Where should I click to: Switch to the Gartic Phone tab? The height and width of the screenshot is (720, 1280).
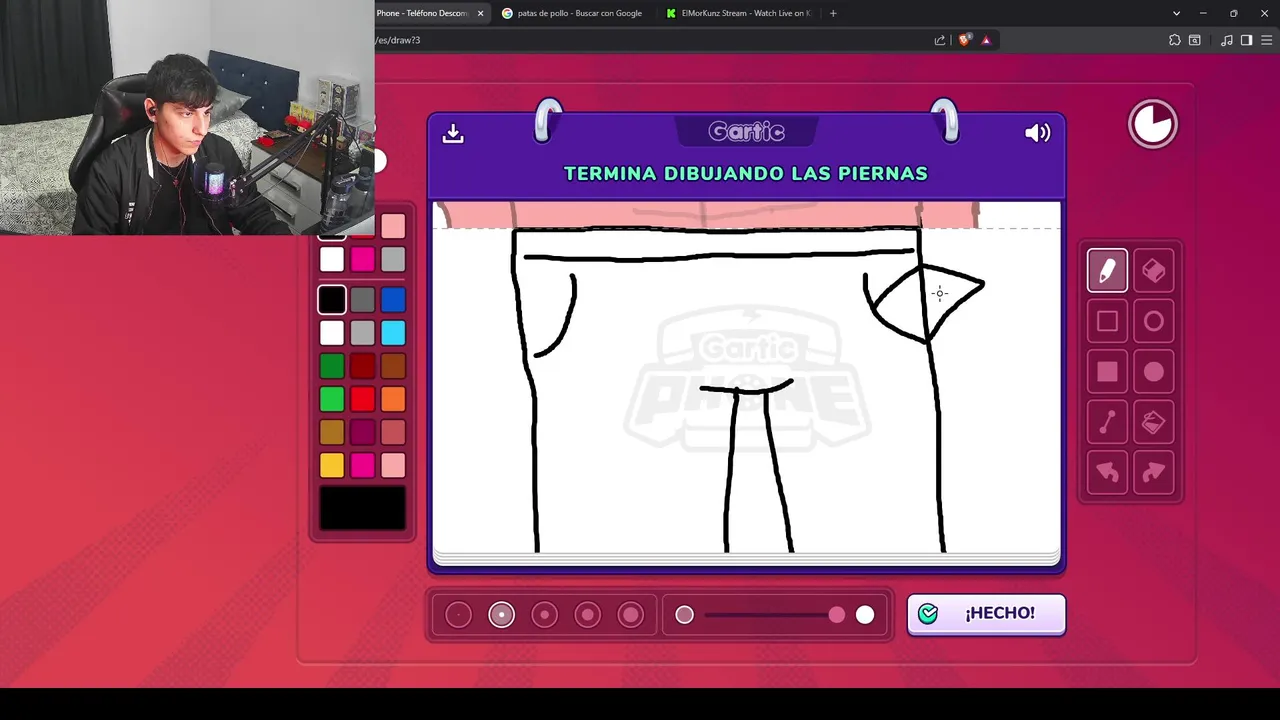coord(422,13)
